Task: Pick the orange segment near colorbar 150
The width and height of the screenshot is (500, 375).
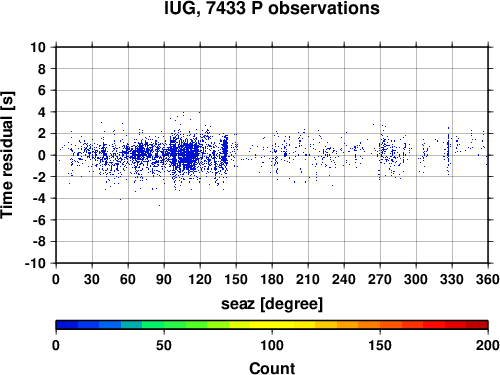Action: pos(380,325)
